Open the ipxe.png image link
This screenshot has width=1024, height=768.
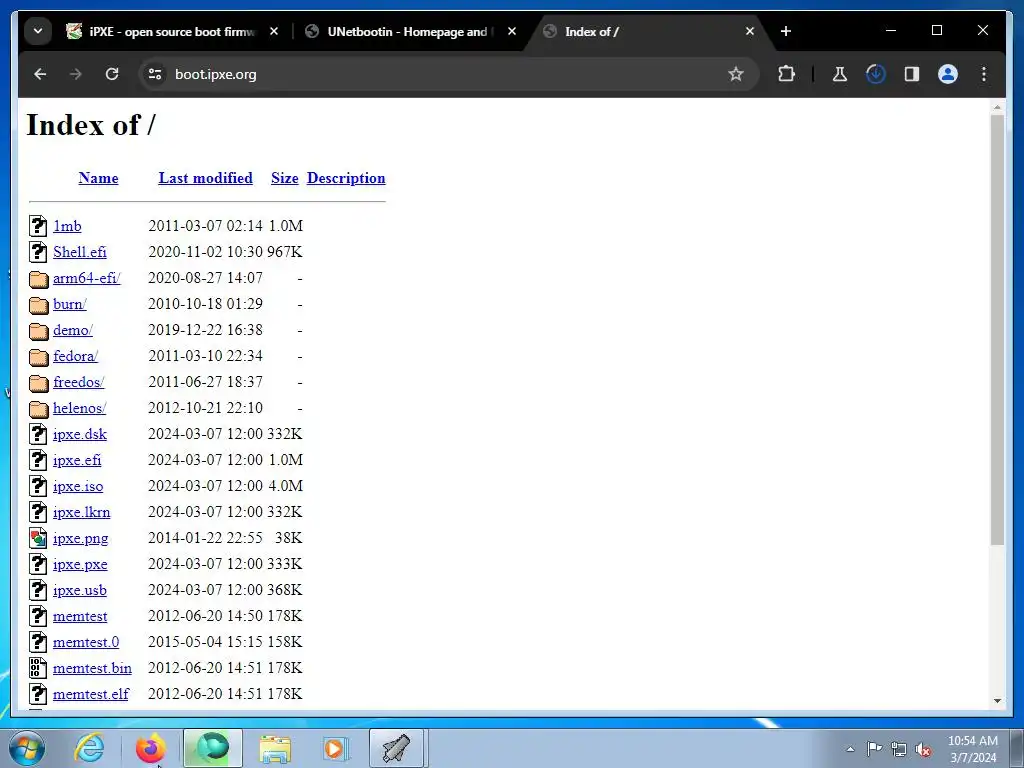pyautogui.click(x=80, y=539)
